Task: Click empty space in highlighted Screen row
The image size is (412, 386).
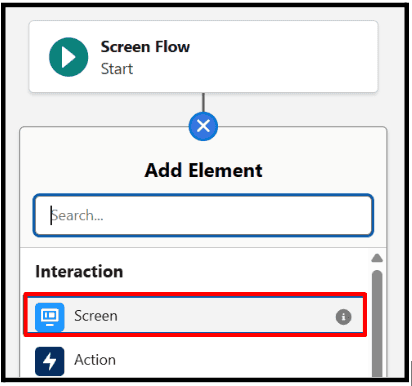Action: pos(227,316)
